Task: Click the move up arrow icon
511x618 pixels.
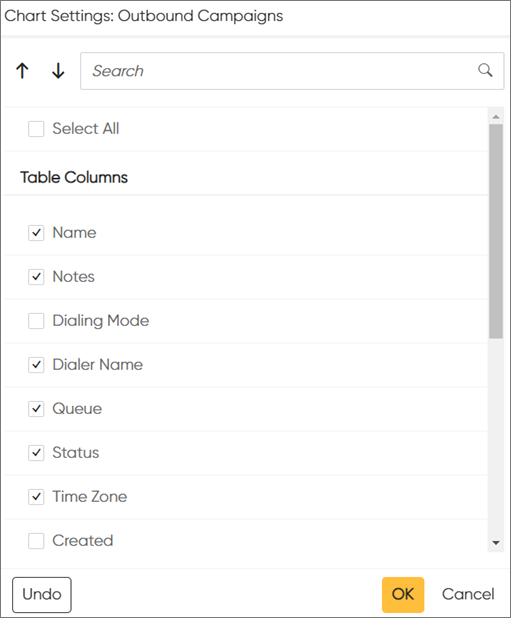Action: click(22, 71)
